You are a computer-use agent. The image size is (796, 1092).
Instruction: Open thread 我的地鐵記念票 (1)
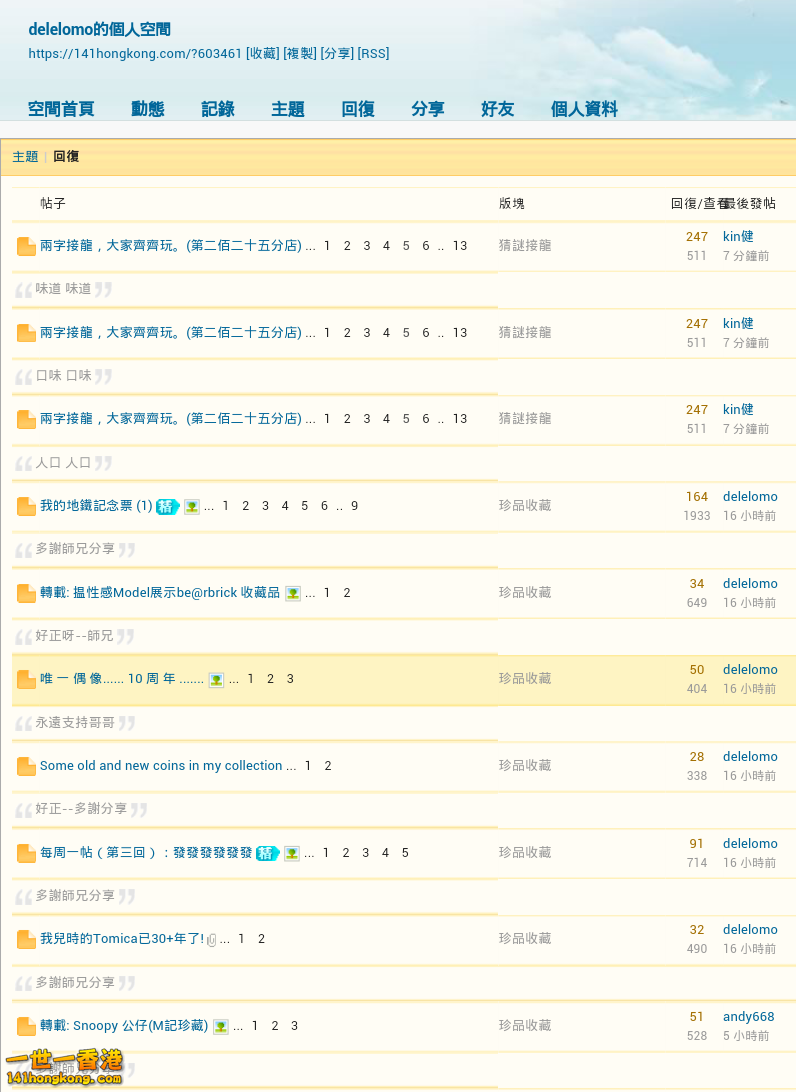96,506
